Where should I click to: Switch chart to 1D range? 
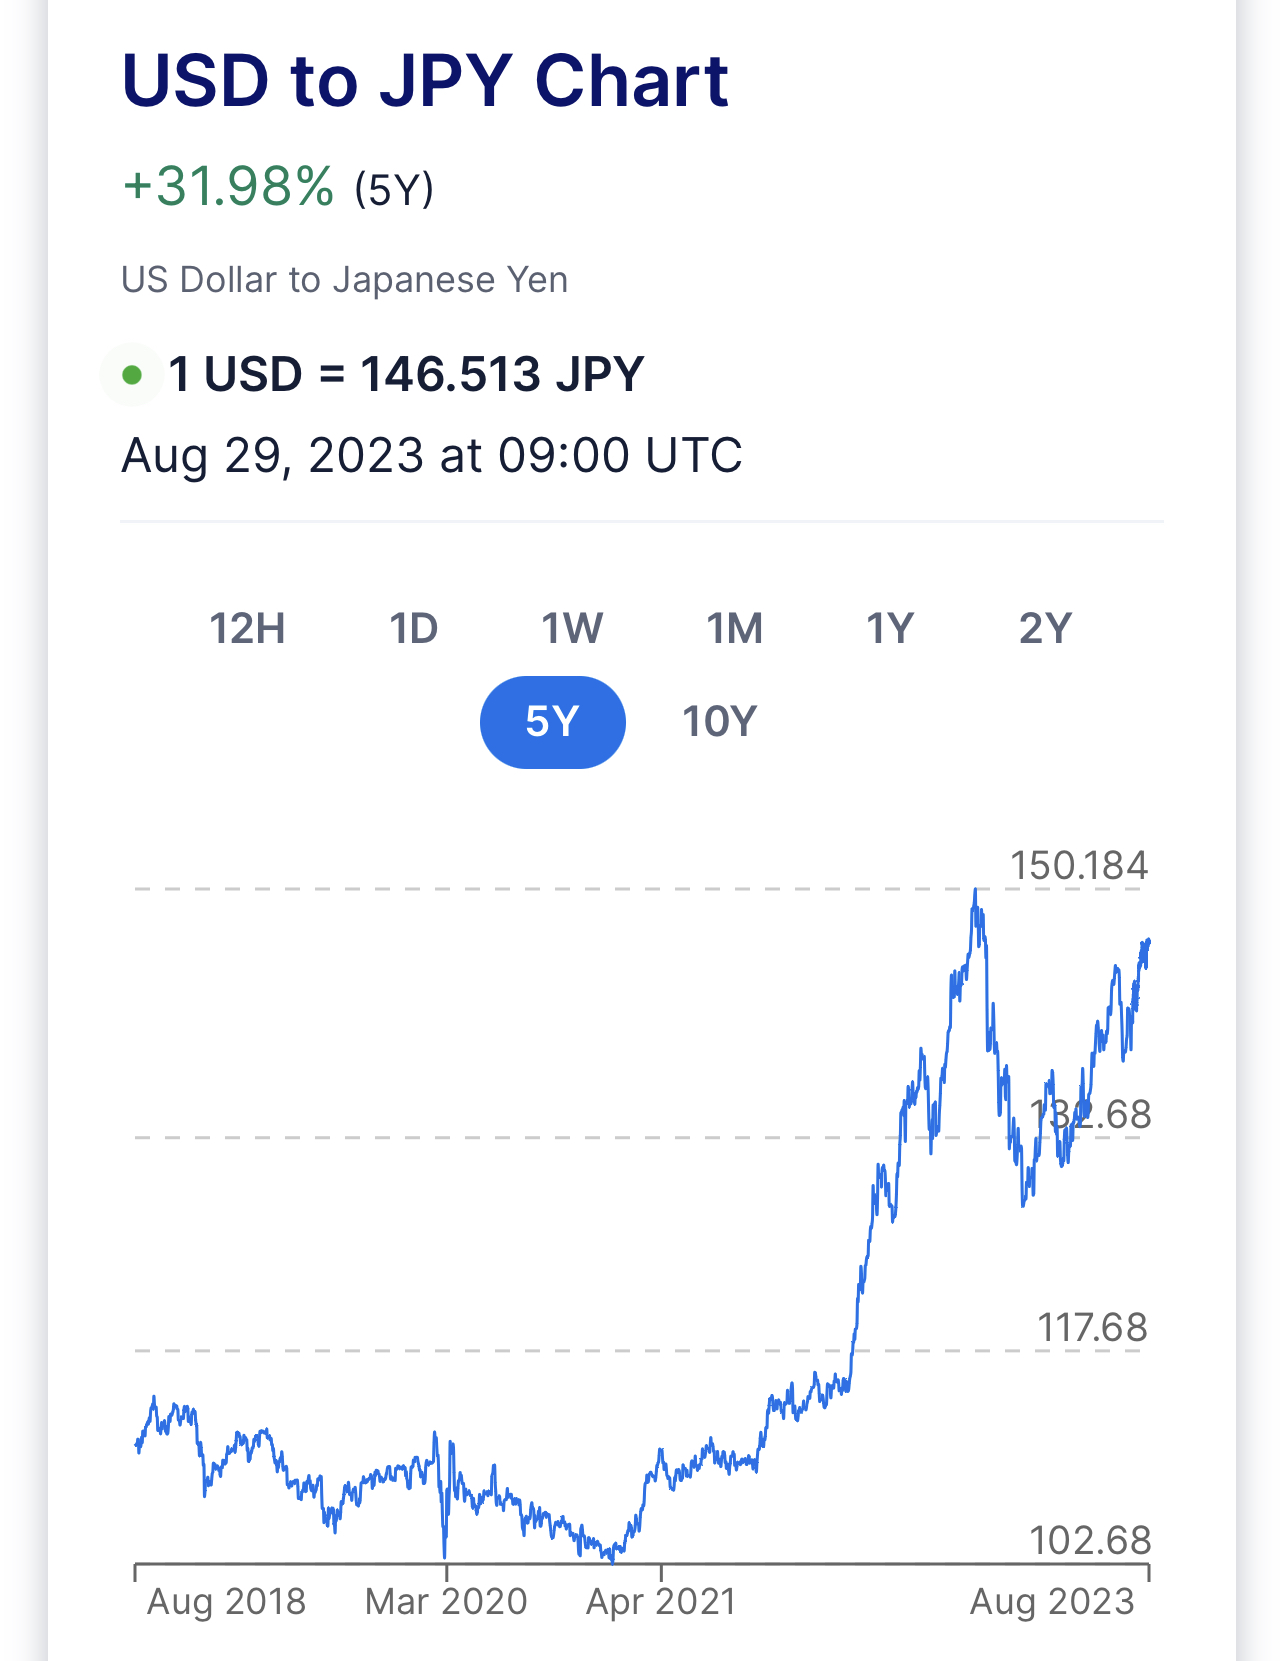pyautogui.click(x=413, y=629)
